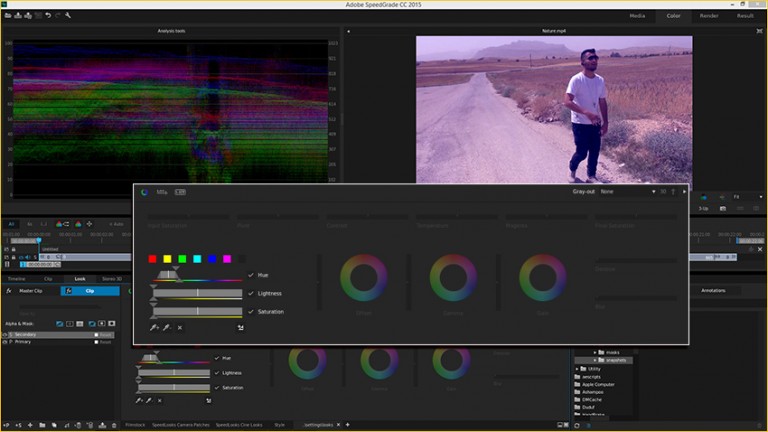Enable the Hue checkbox in floating panel

251,275
